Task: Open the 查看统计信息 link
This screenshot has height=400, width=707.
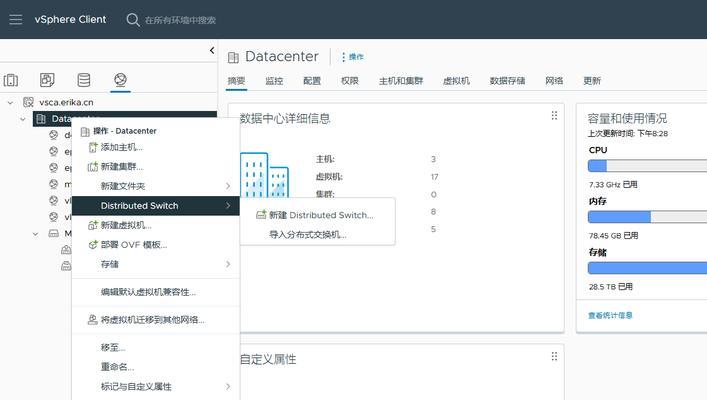Action: [610, 315]
